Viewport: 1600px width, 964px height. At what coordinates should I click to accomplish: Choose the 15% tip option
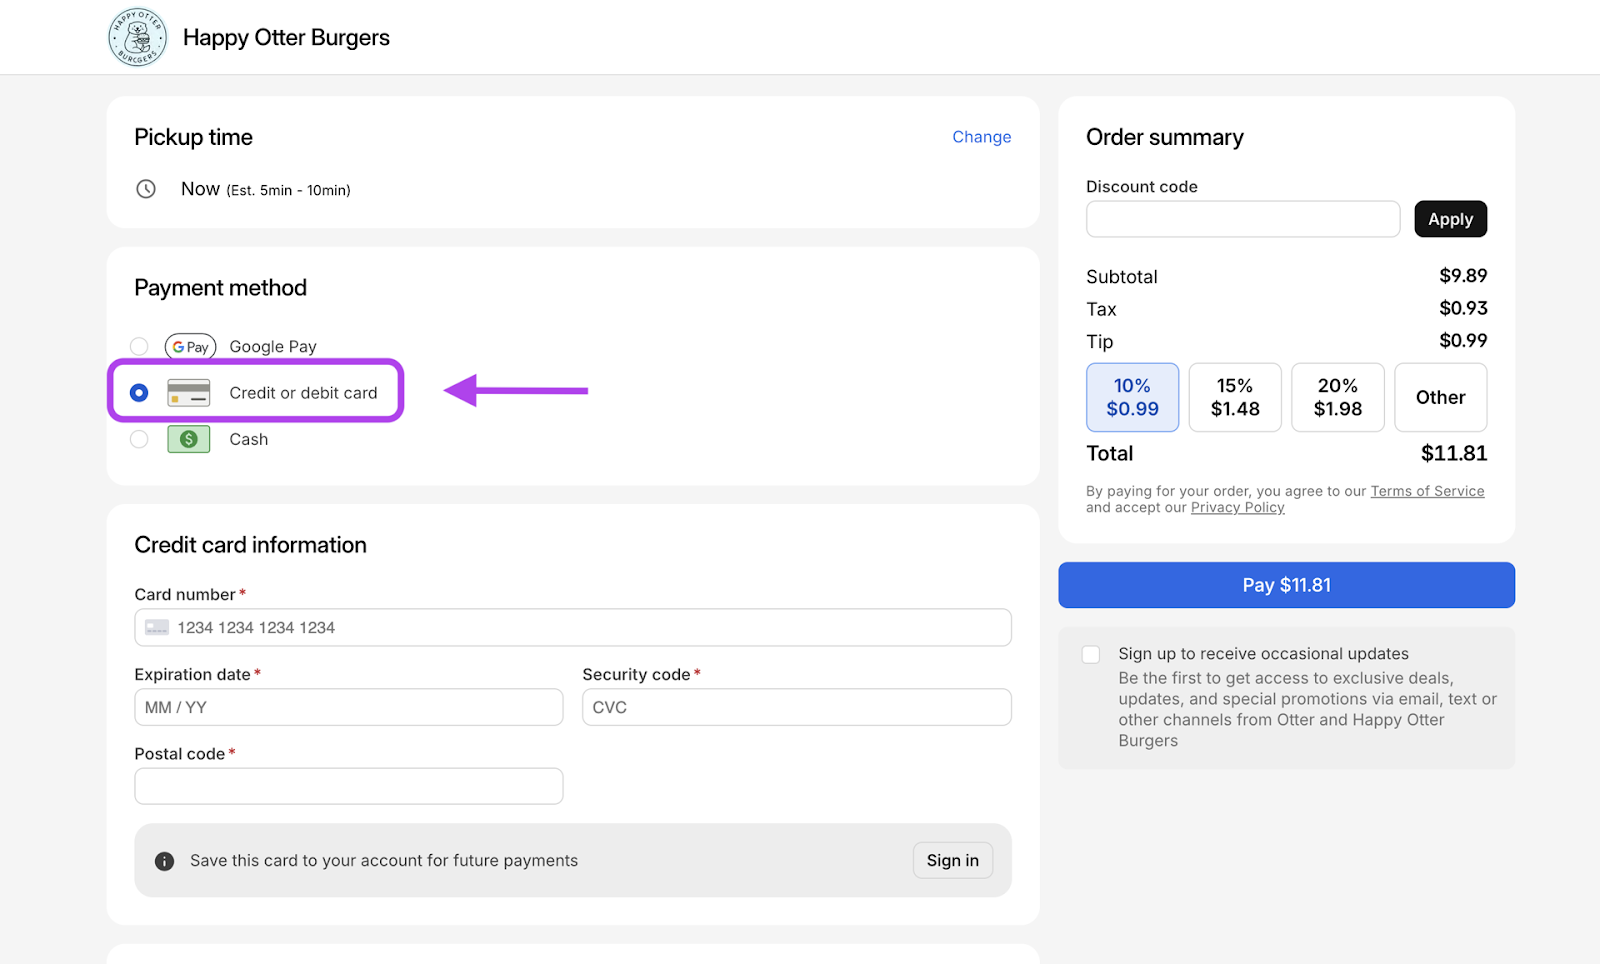(x=1234, y=397)
